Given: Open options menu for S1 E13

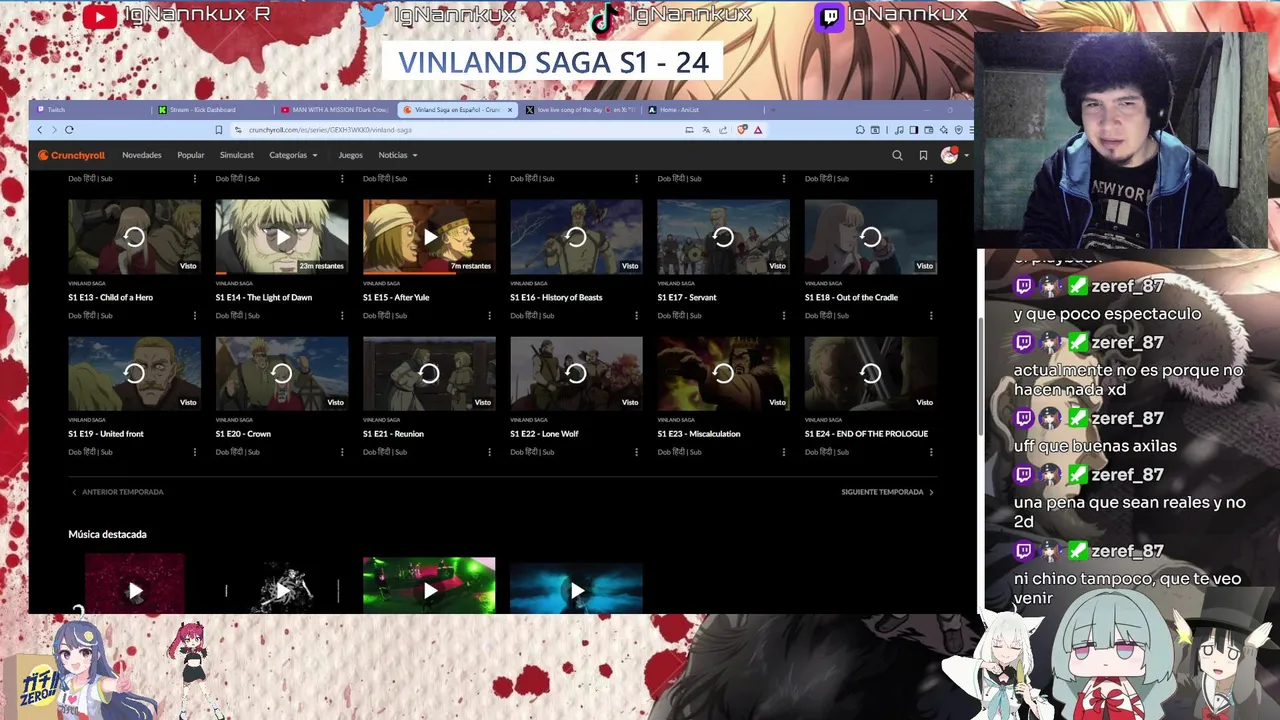Looking at the screenshot, I should (194, 316).
